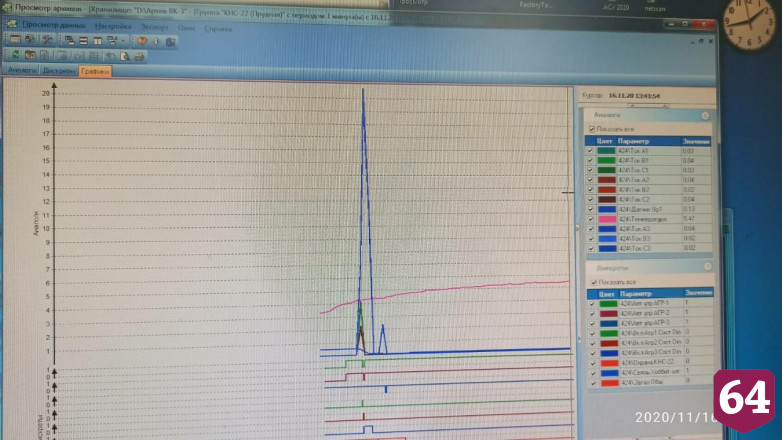Image resolution: width=782 pixels, height=440 pixels.
Task: Click the green refresh icon
Action: pos(15,54)
